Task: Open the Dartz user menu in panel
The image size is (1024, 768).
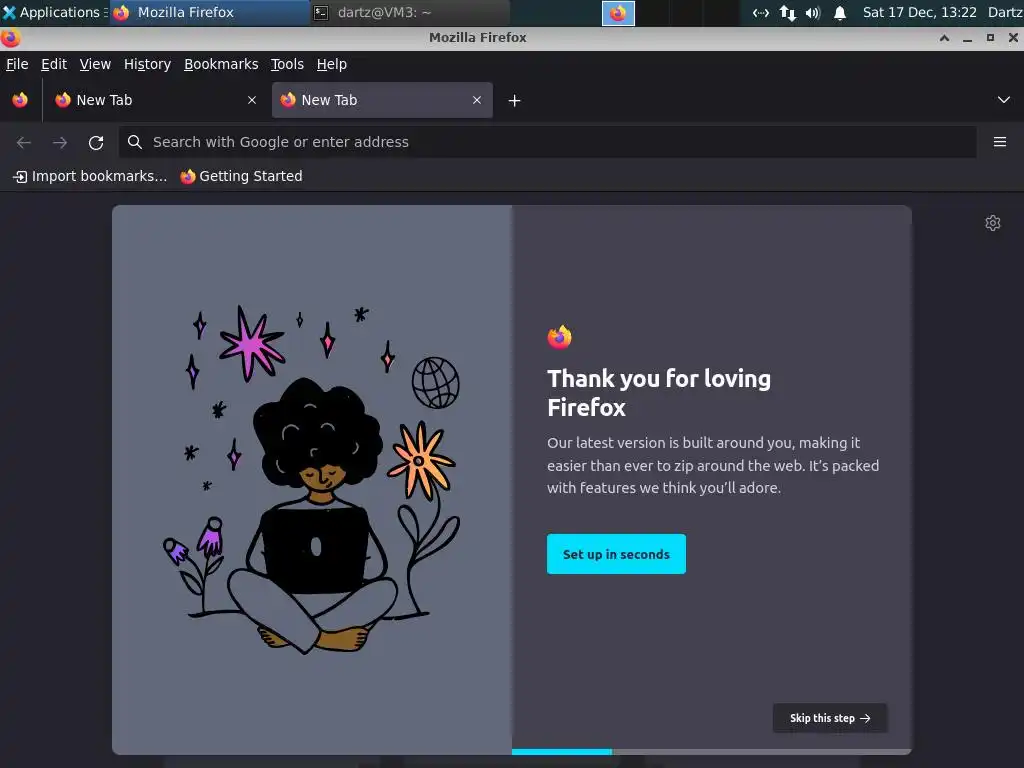Action: (1004, 12)
